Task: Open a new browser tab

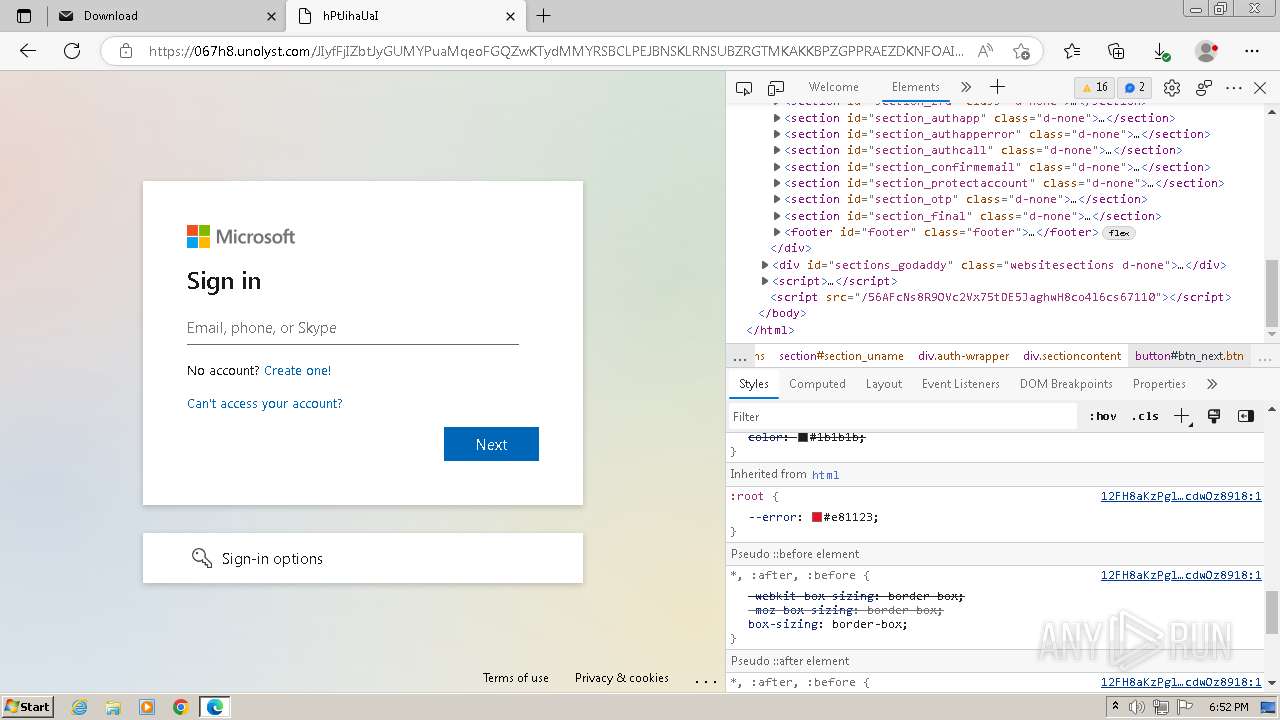Action: [543, 16]
